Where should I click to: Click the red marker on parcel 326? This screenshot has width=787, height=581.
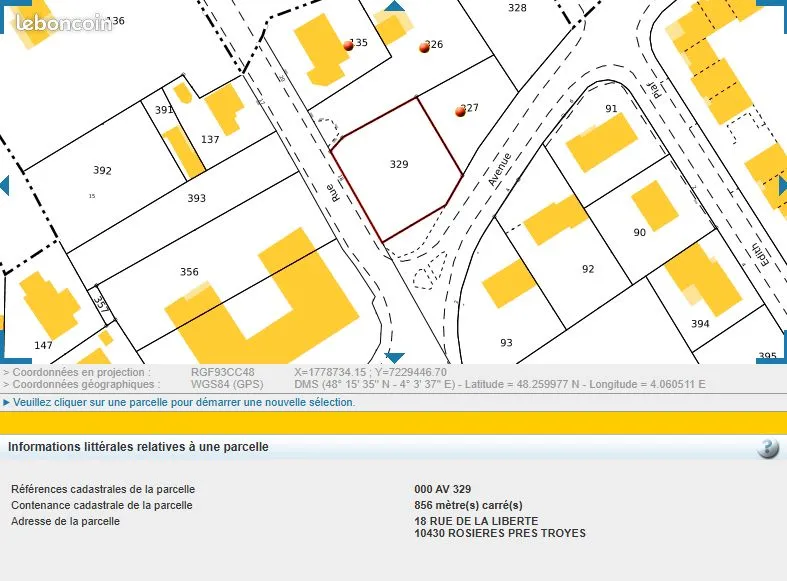424,48
